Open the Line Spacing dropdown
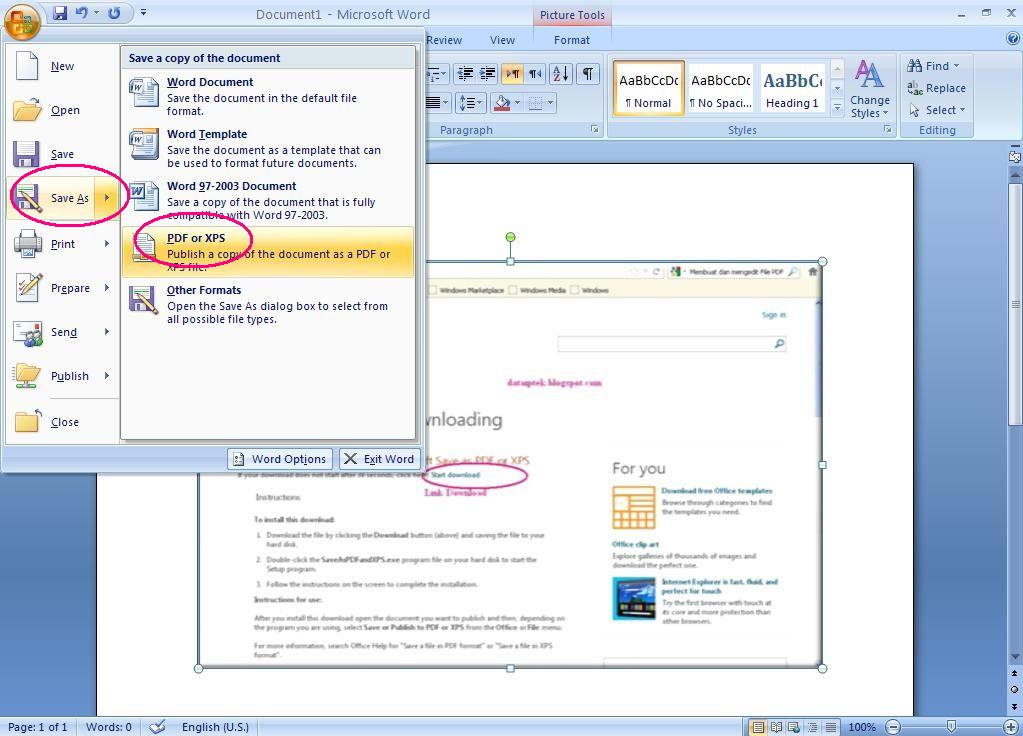The width and height of the screenshot is (1023, 736). 474,103
